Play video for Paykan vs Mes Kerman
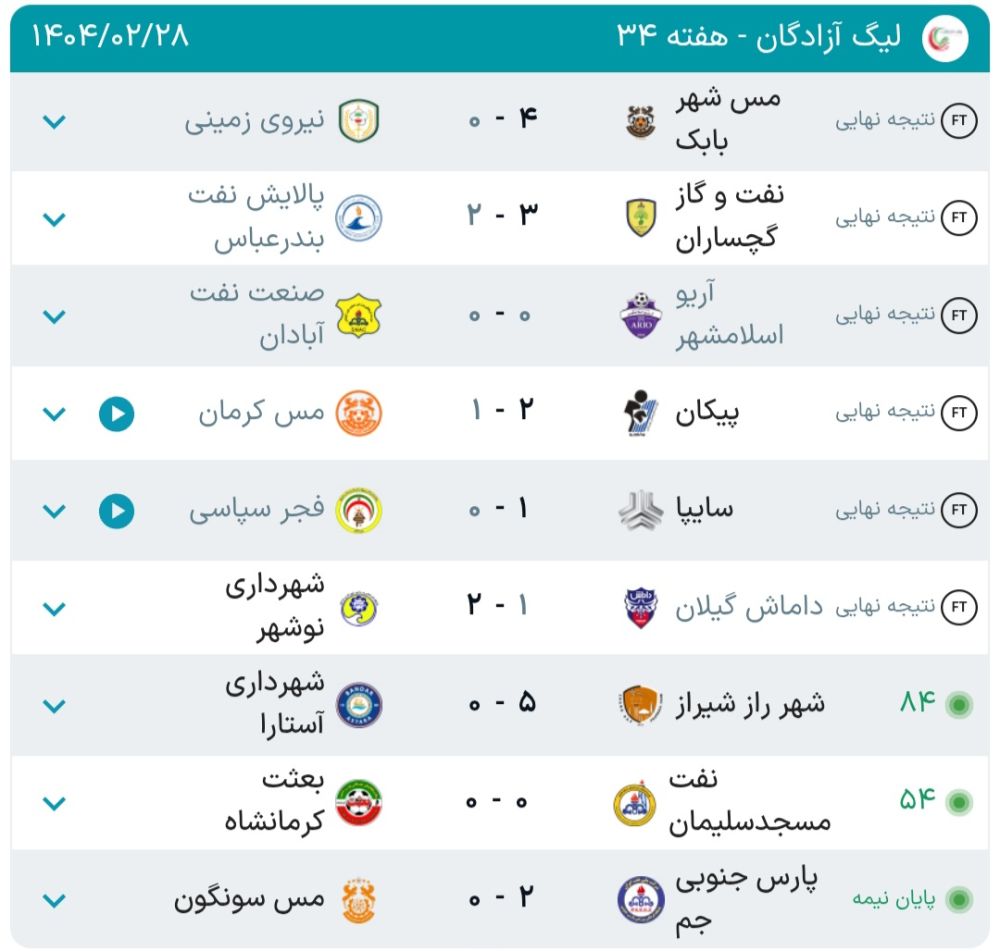This screenshot has width=1000, height=951. pos(117,414)
